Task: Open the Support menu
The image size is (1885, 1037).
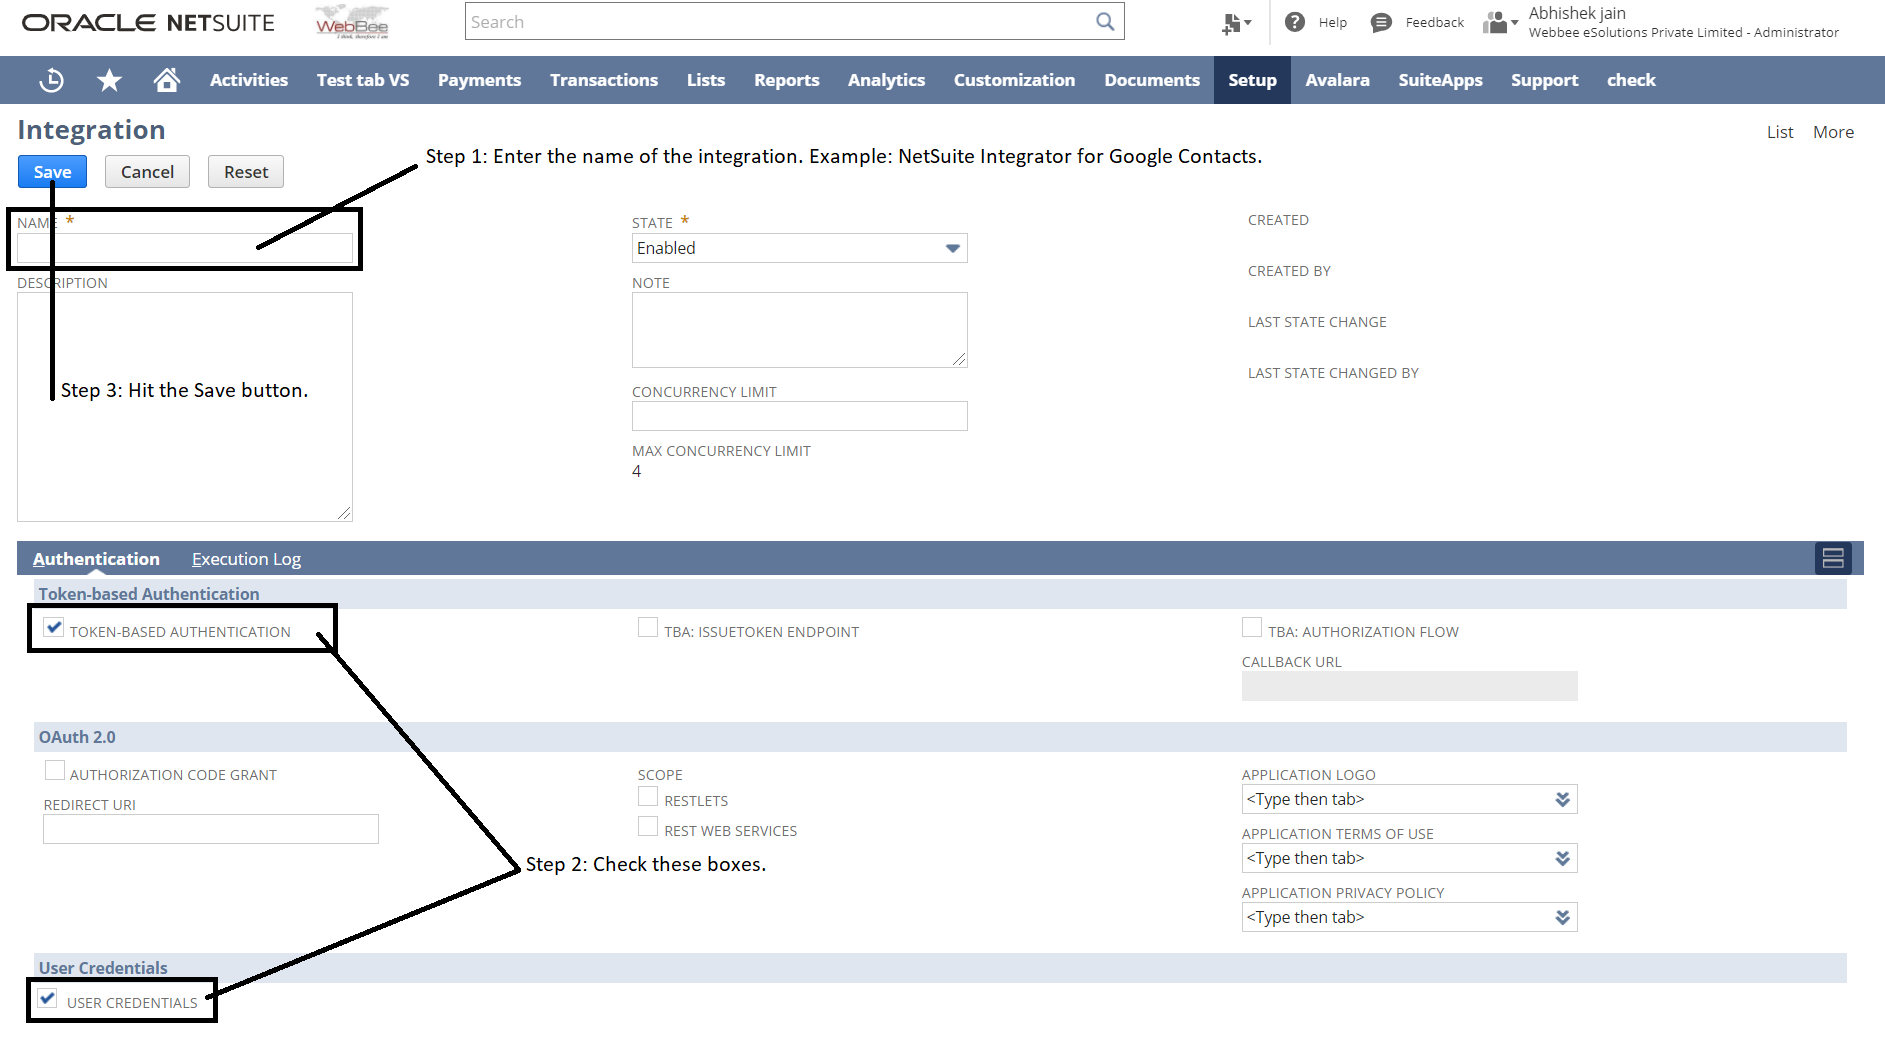Action: tap(1544, 80)
